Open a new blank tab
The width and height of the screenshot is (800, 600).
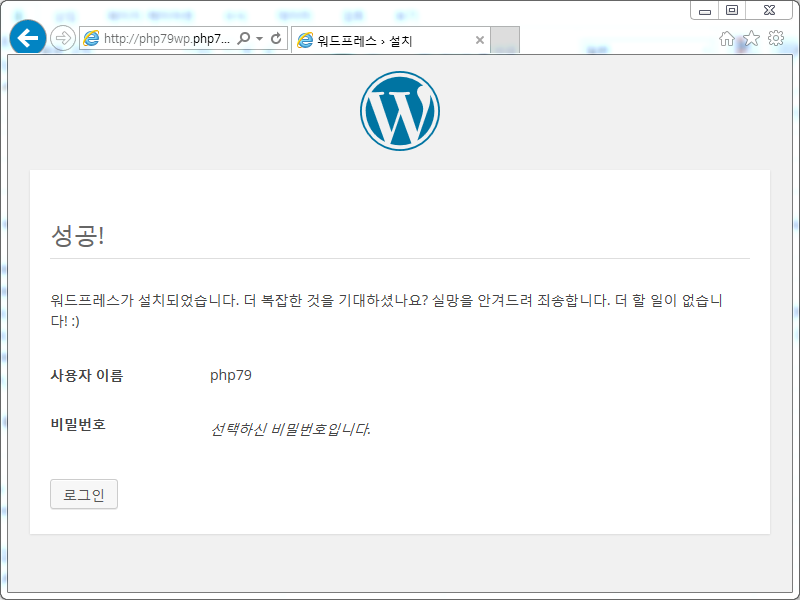pyautogui.click(x=505, y=40)
